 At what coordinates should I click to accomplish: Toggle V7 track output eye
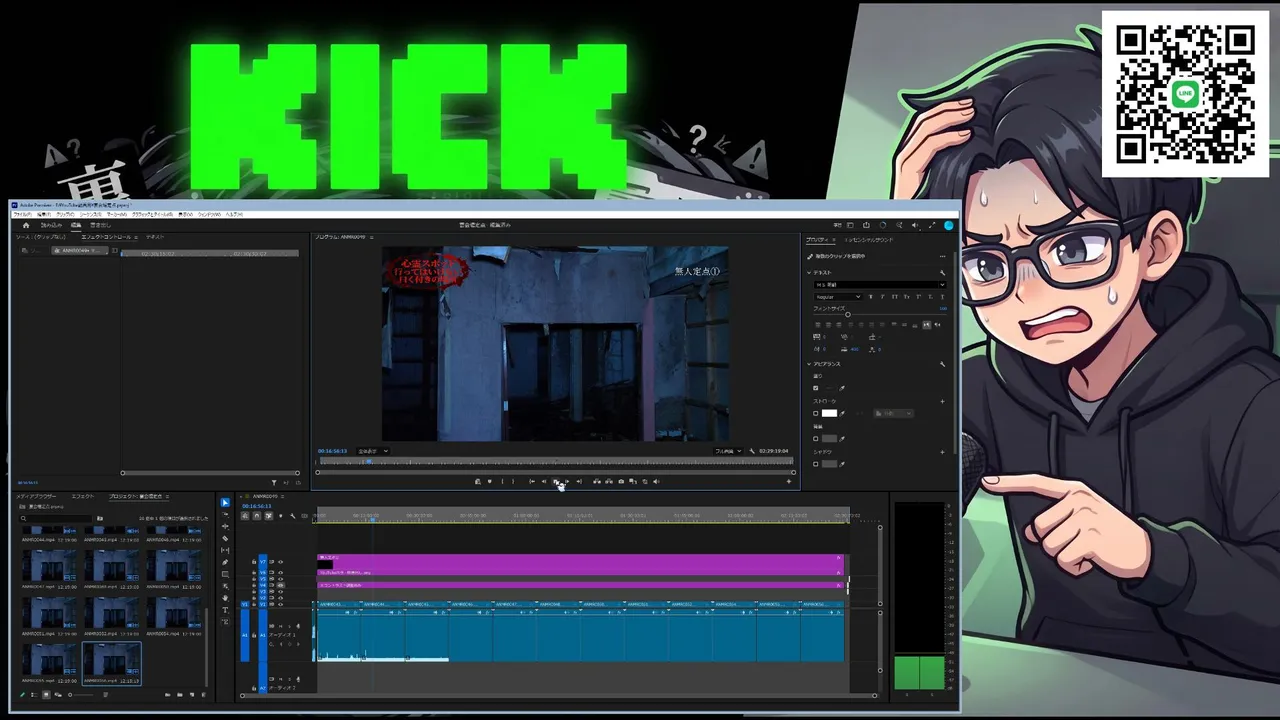(x=280, y=562)
